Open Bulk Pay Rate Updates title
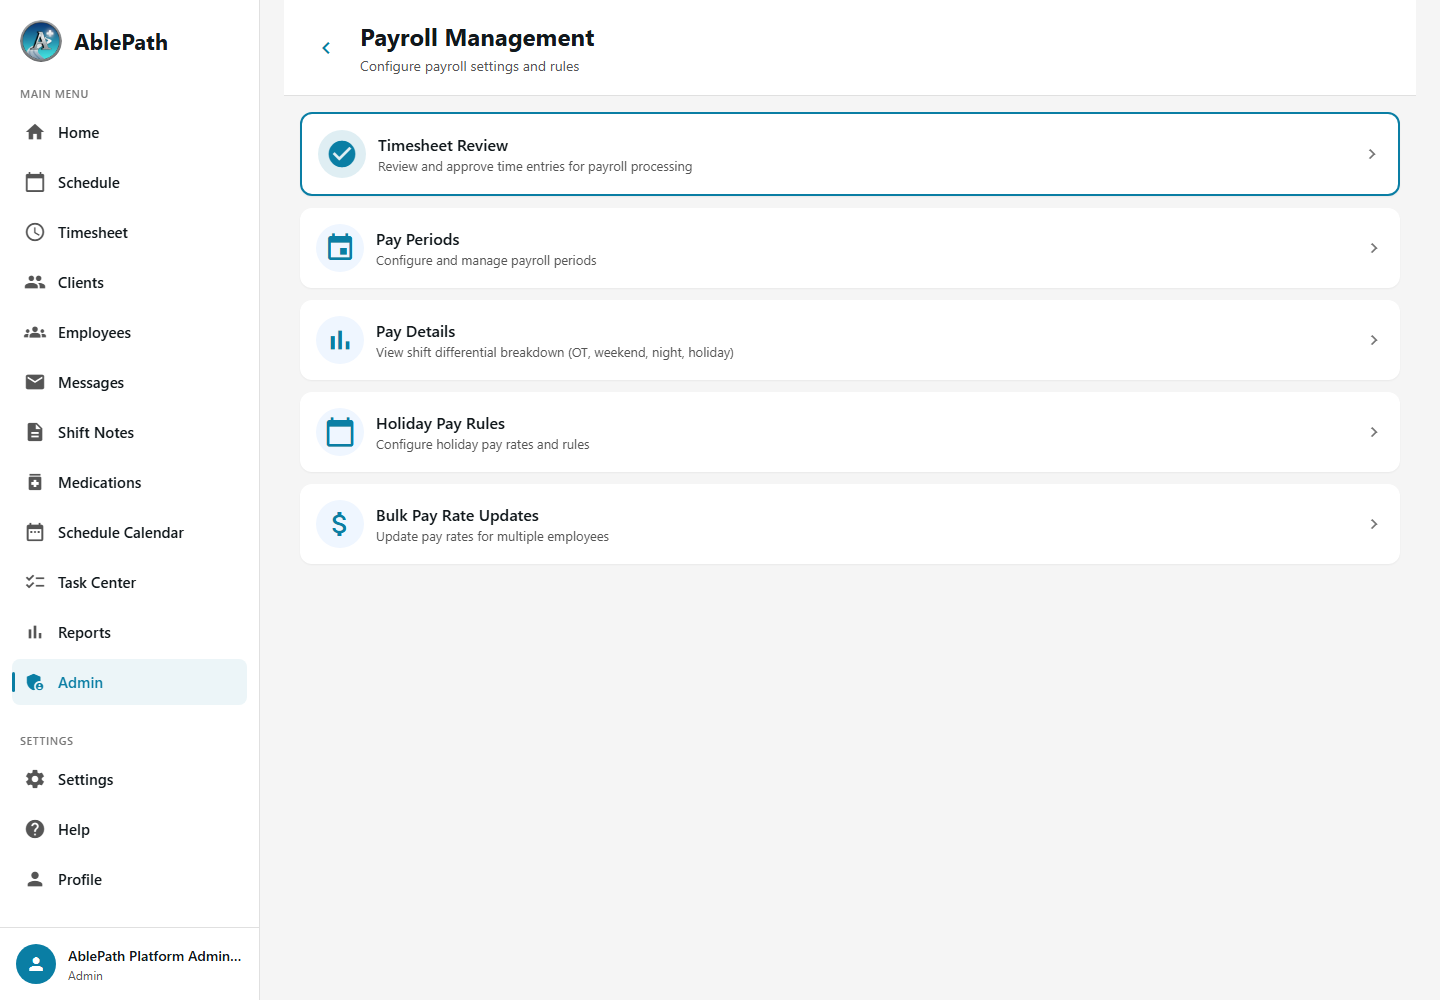The width and height of the screenshot is (1440, 1000). point(457,515)
